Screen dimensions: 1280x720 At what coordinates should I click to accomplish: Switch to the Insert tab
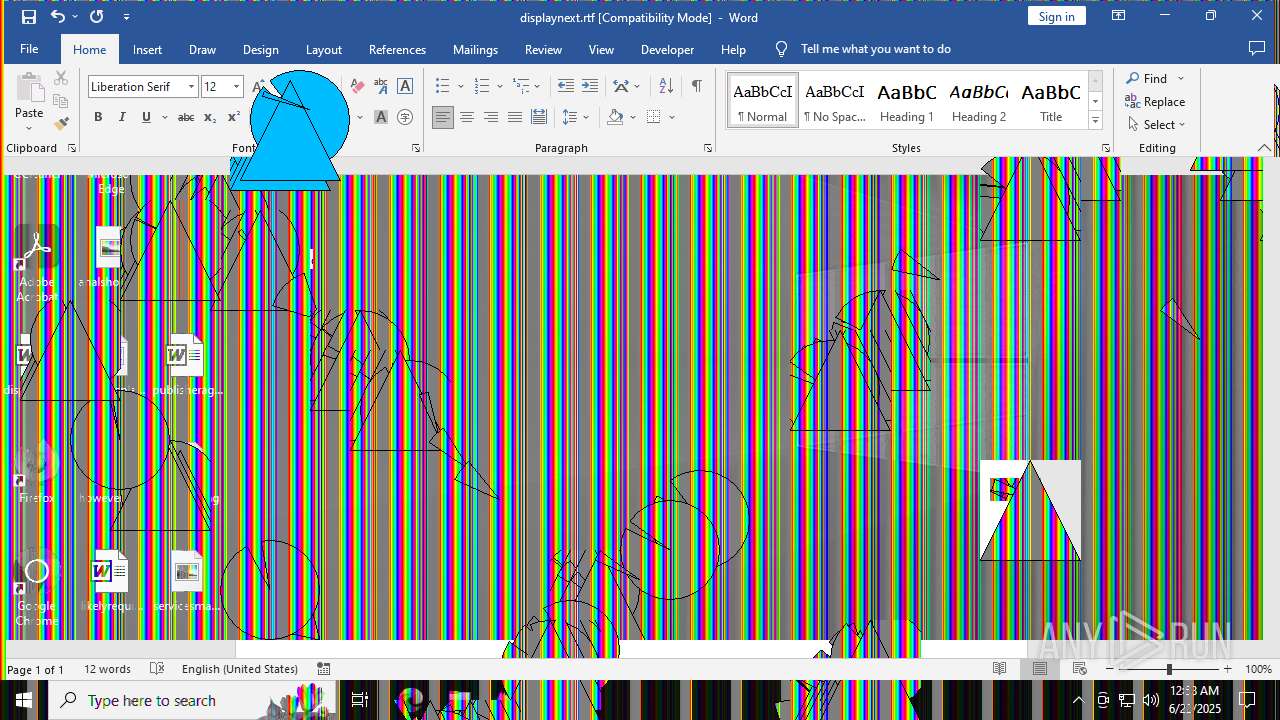147,49
